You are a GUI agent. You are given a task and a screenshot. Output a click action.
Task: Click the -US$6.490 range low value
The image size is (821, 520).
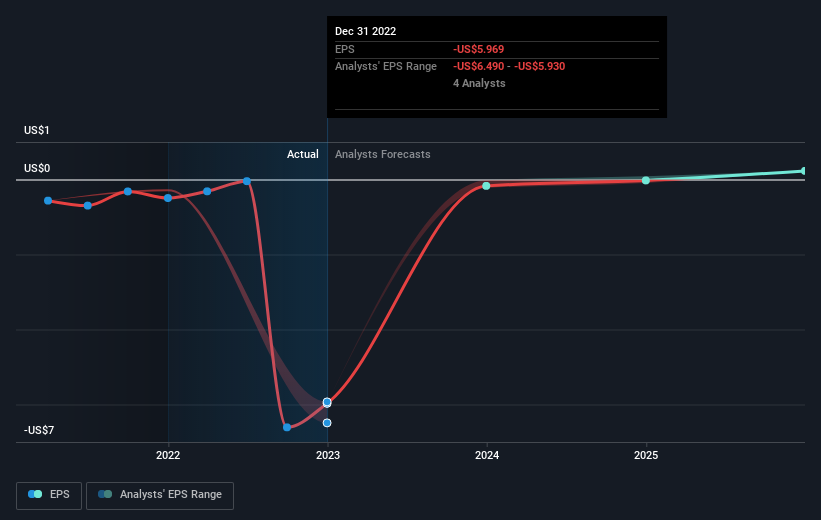click(479, 67)
